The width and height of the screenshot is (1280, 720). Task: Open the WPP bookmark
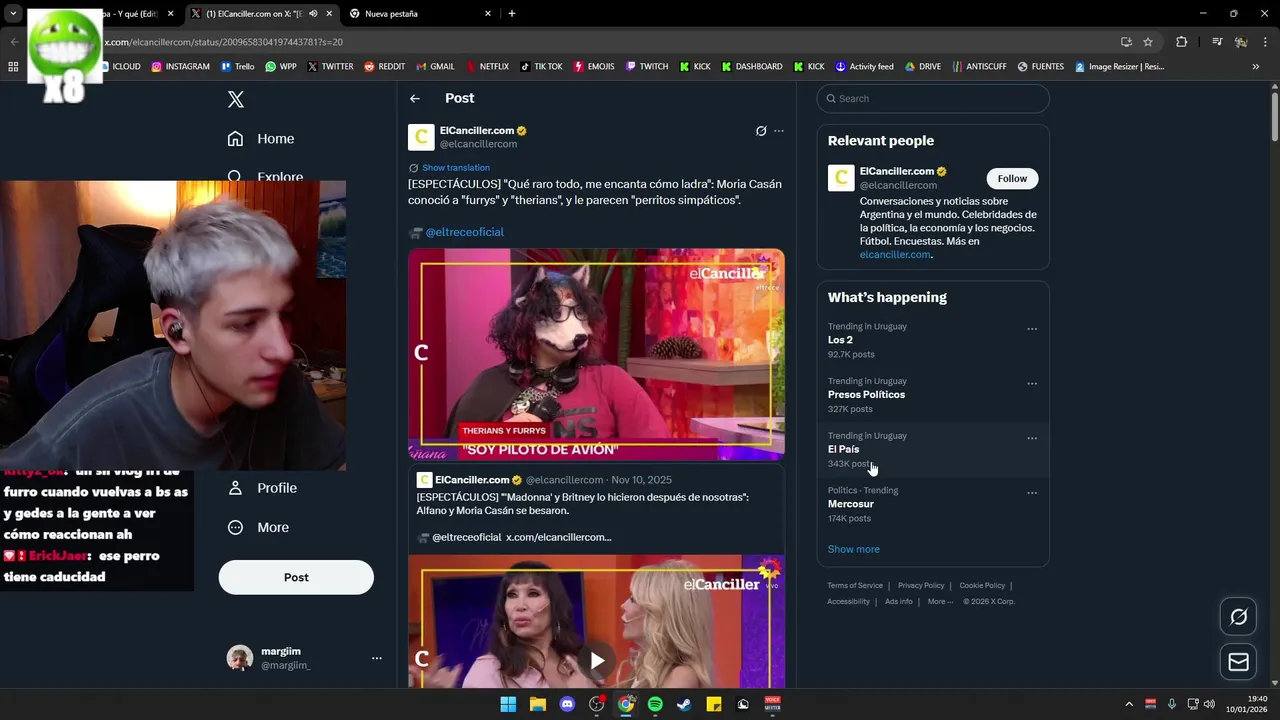coord(280,67)
